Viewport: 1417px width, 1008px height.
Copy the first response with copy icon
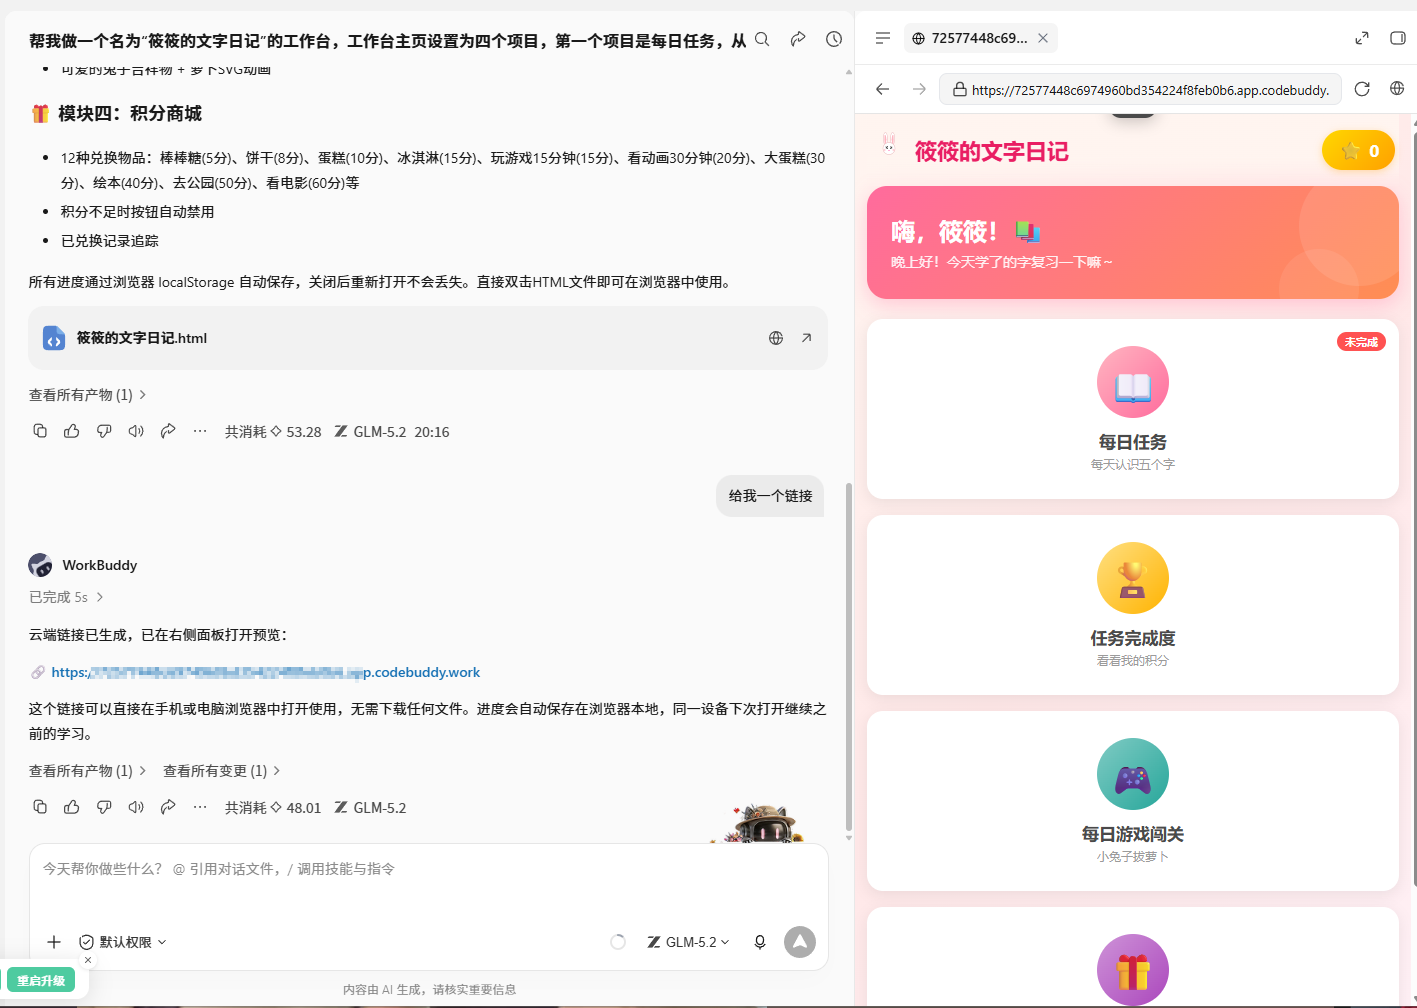click(x=40, y=431)
